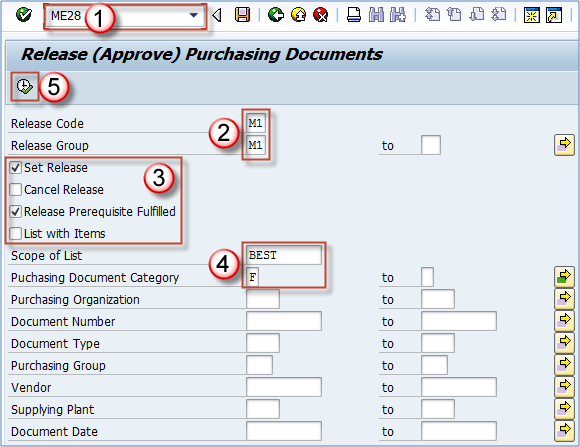Click Vendor from field
Screen dimensions: 580x447
tap(284, 387)
